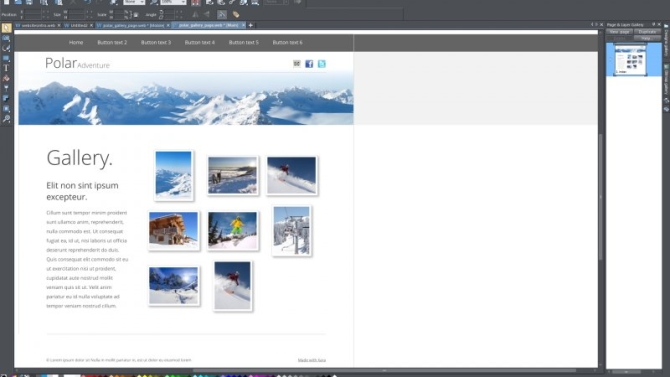Select the Shadow tool
This screenshot has width=670, height=377.
6,98
